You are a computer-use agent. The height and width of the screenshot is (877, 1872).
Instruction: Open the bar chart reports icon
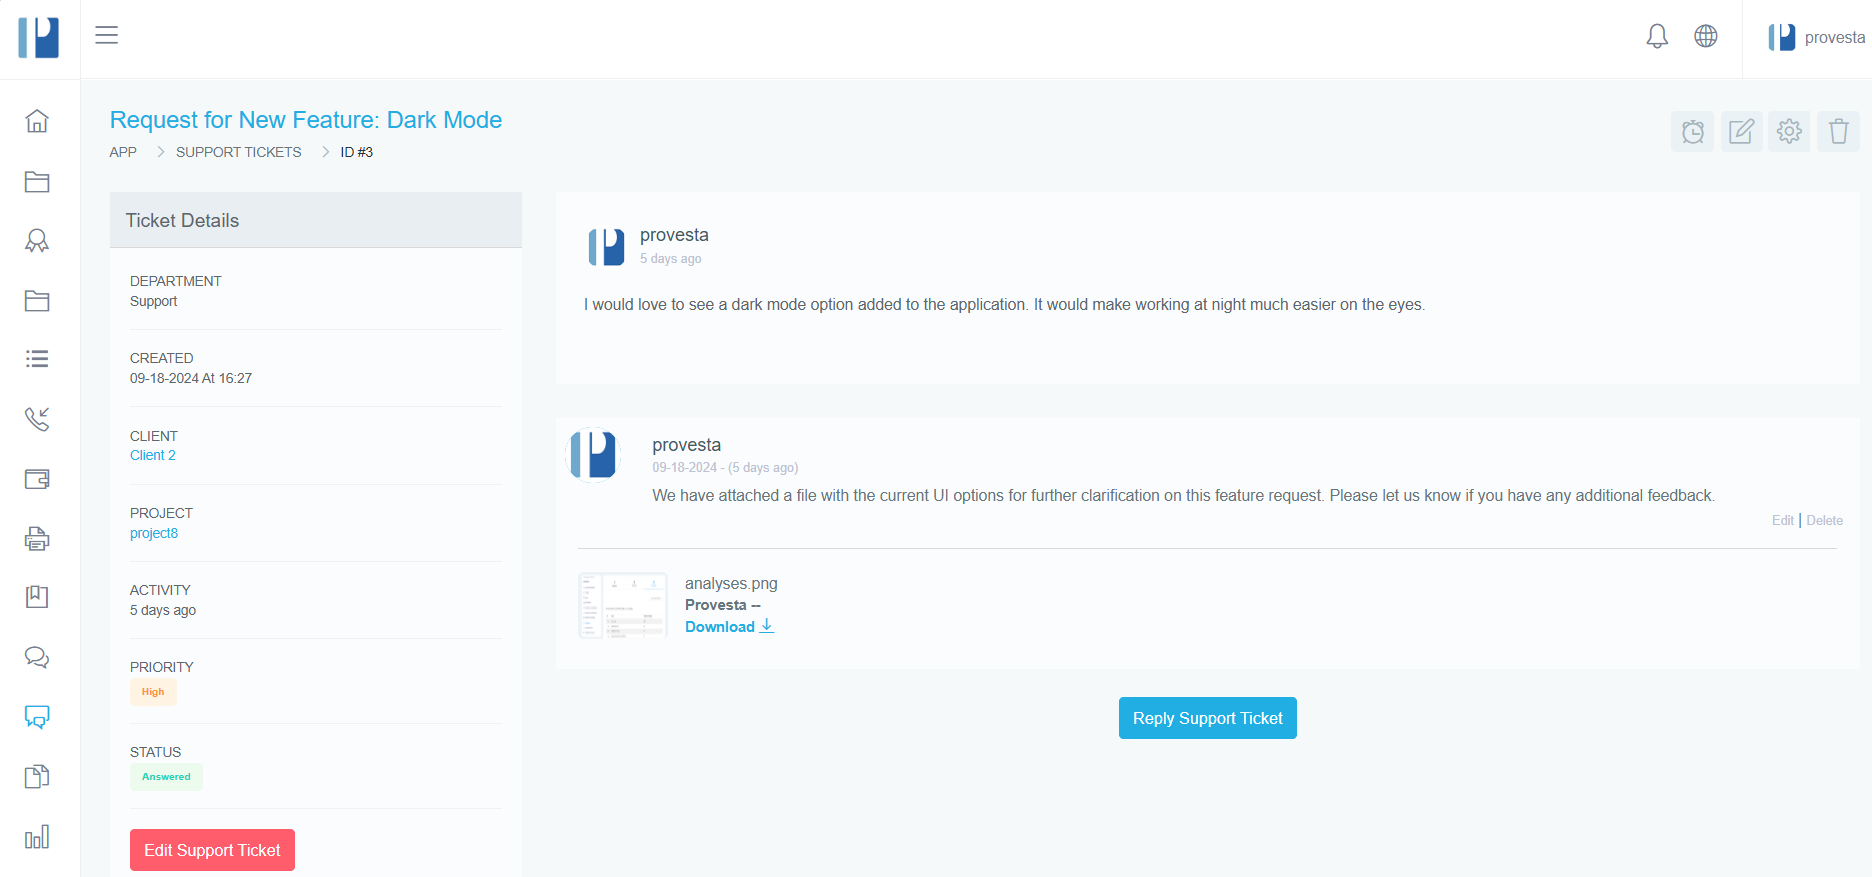(37, 837)
